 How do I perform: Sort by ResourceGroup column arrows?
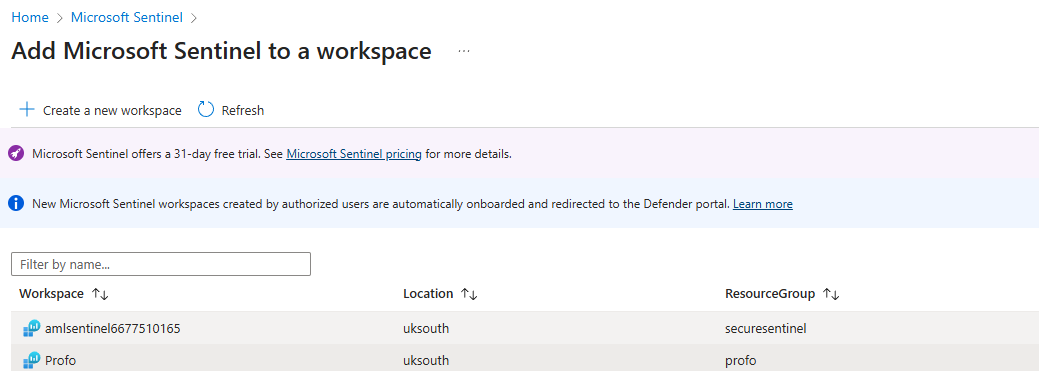click(831, 294)
